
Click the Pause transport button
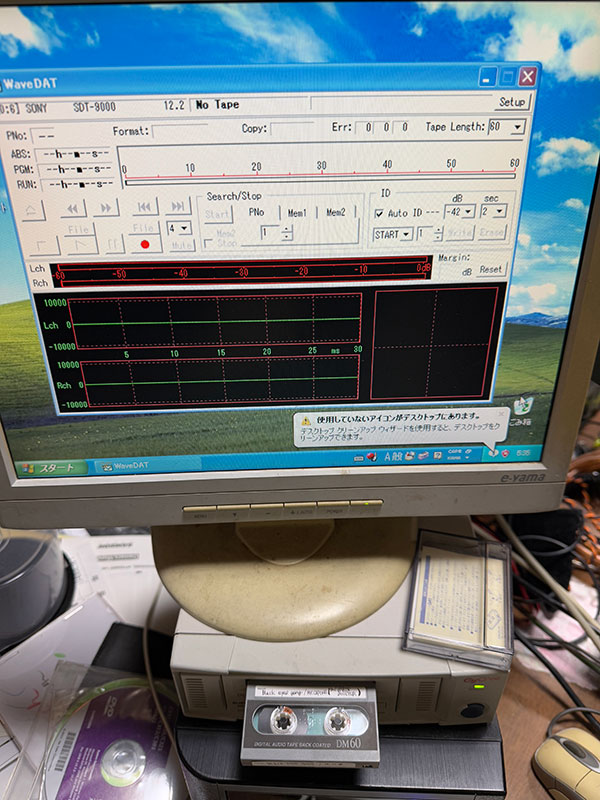point(115,244)
